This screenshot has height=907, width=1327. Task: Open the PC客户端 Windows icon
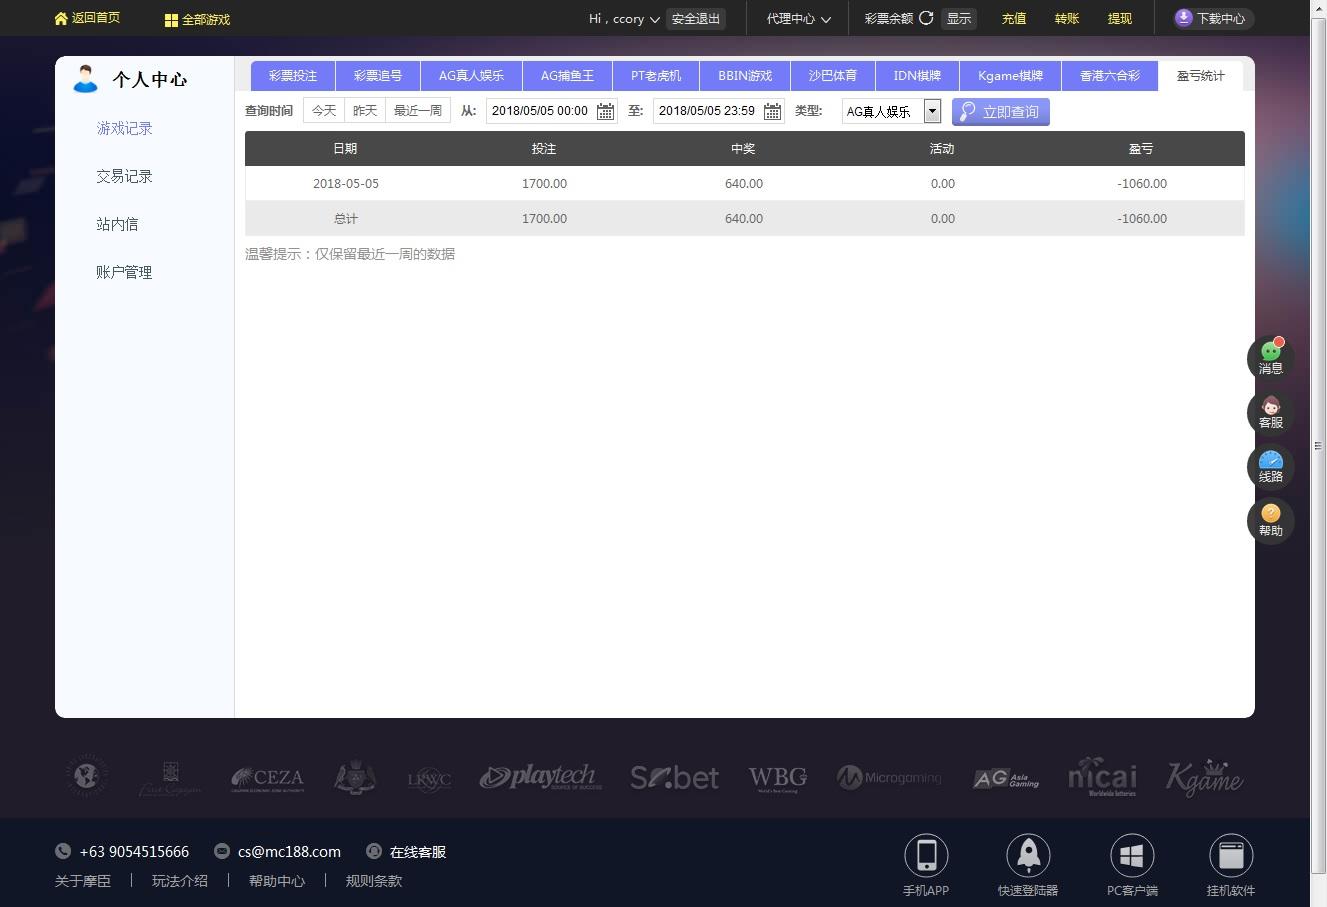pos(1132,855)
